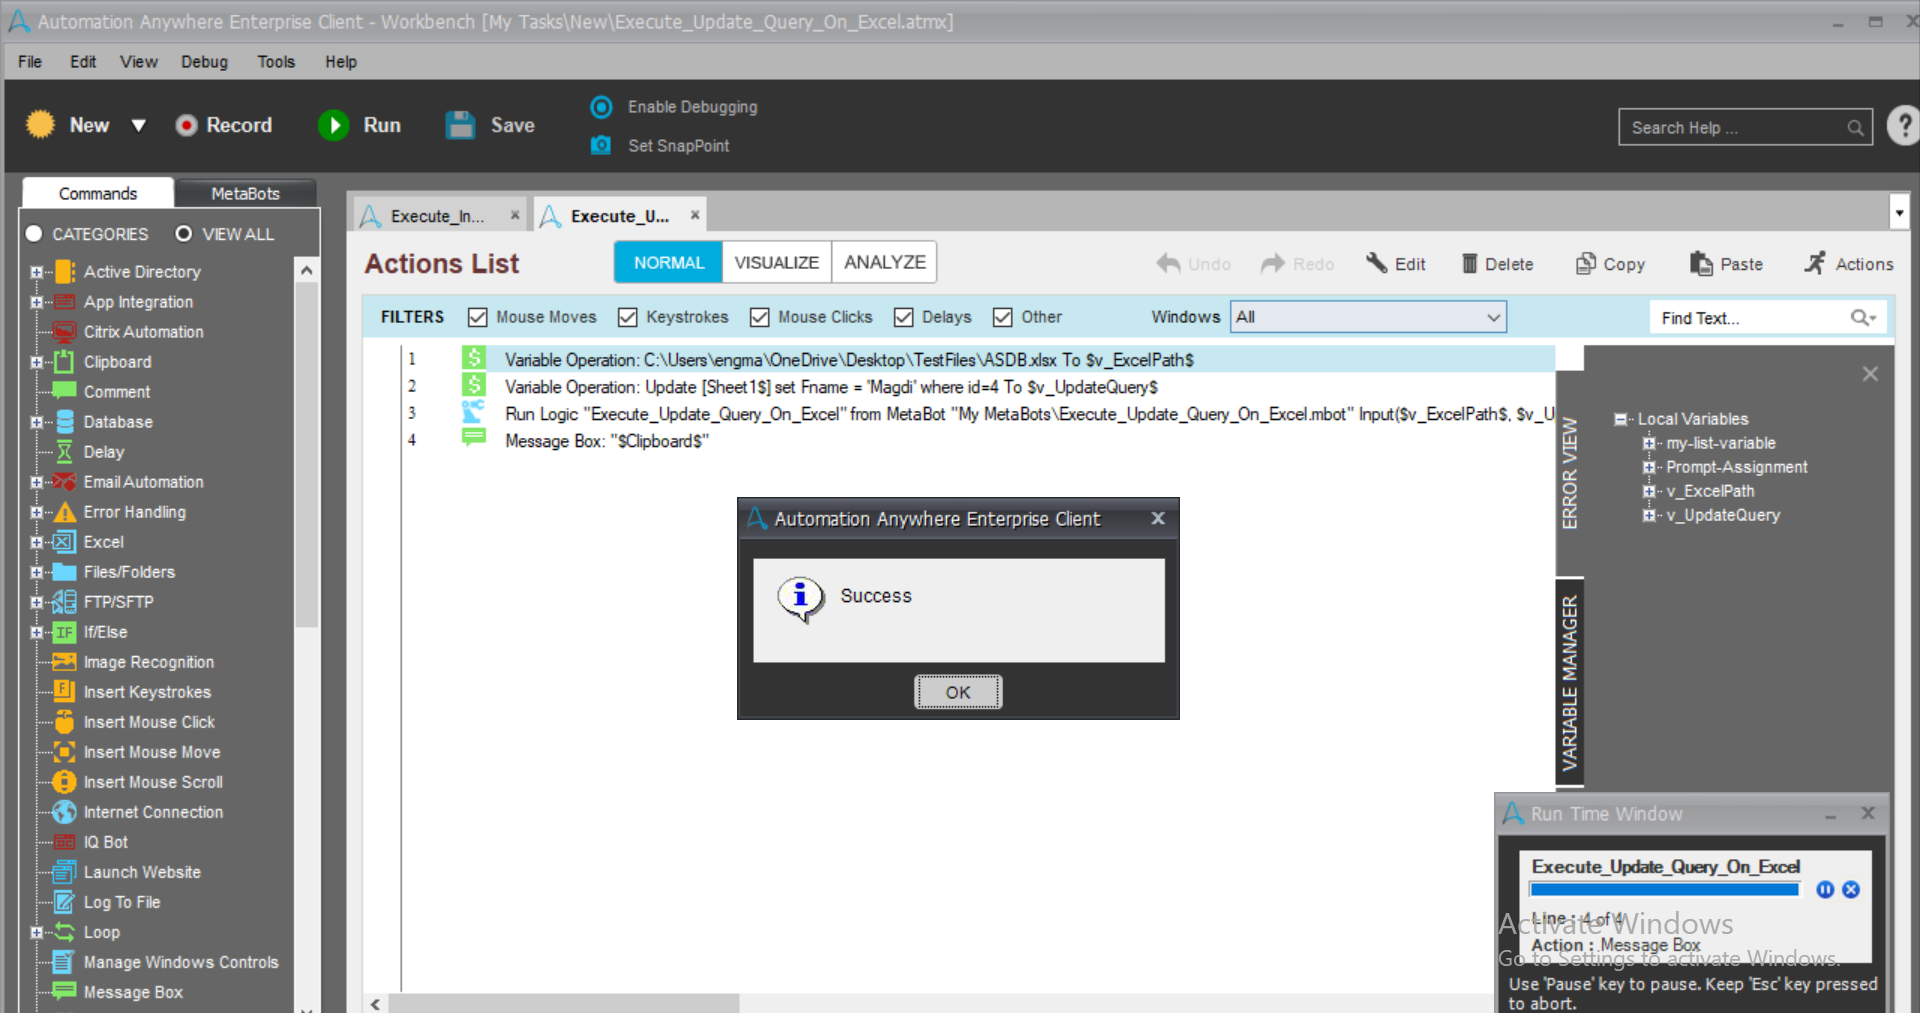Click the Image Recognition command icon
The height and width of the screenshot is (1013, 1920).
65,662
